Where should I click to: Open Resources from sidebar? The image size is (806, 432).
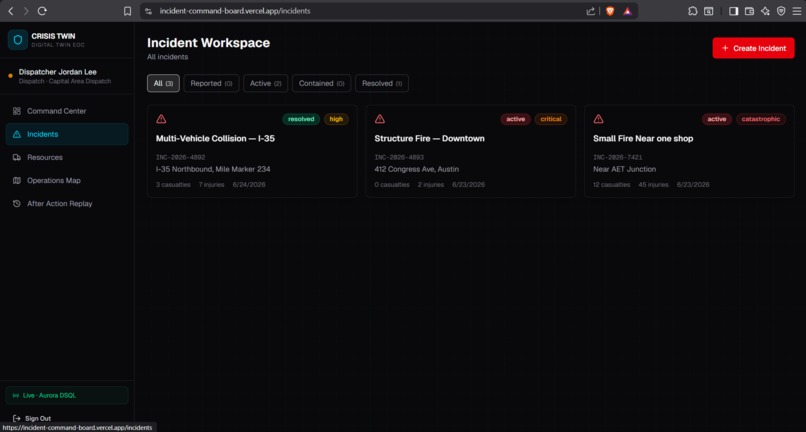(67, 157)
